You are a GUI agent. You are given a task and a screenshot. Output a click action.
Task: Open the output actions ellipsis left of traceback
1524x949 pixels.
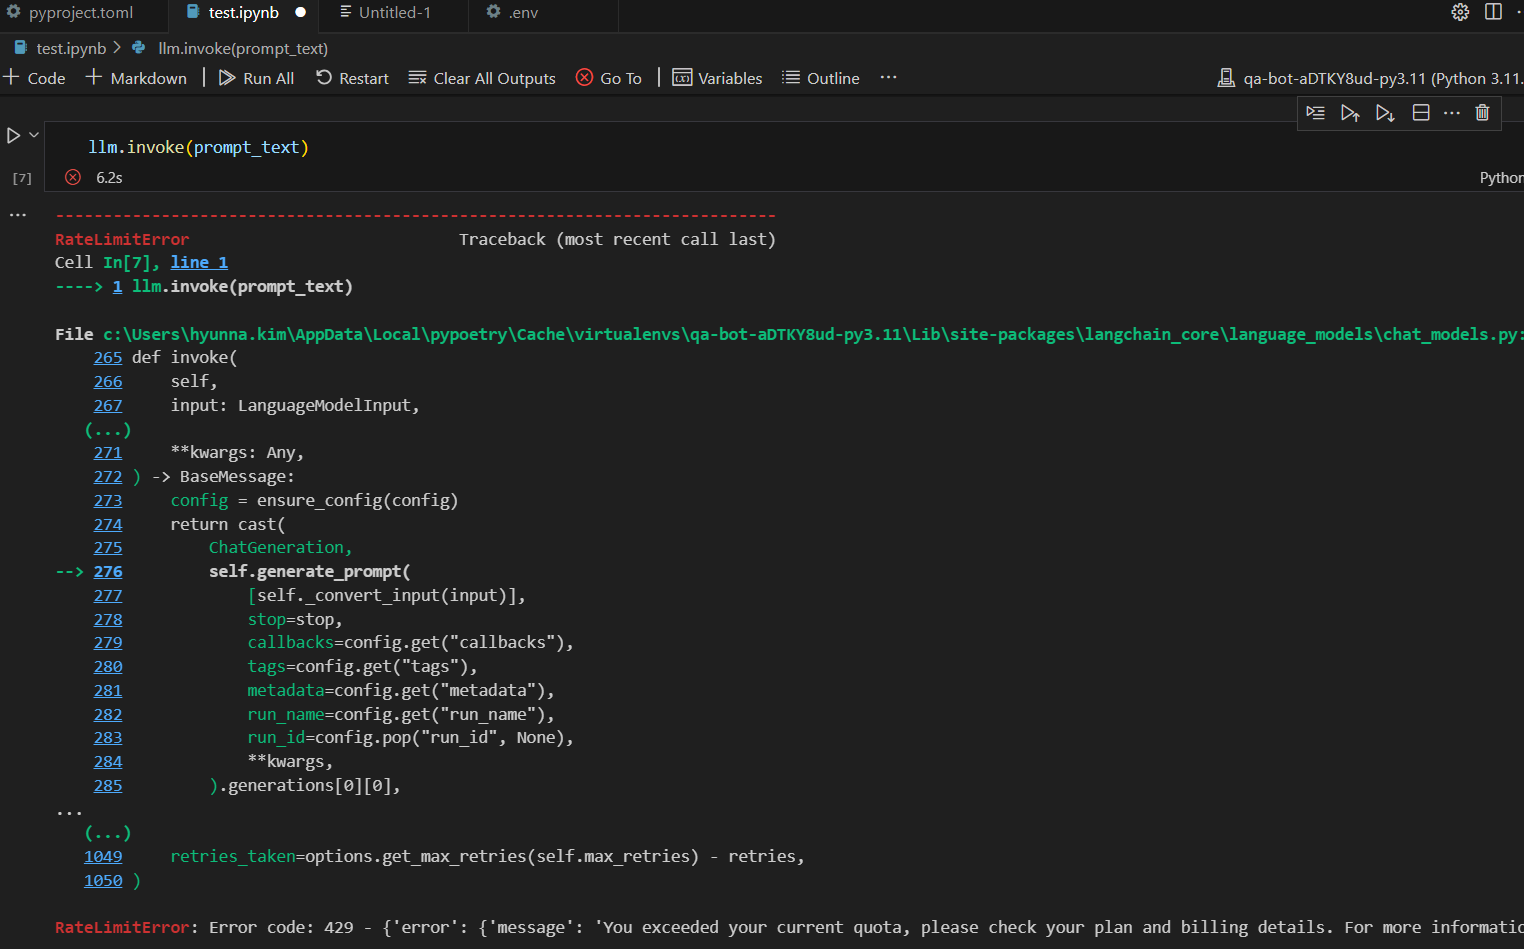[x=18, y=215]
